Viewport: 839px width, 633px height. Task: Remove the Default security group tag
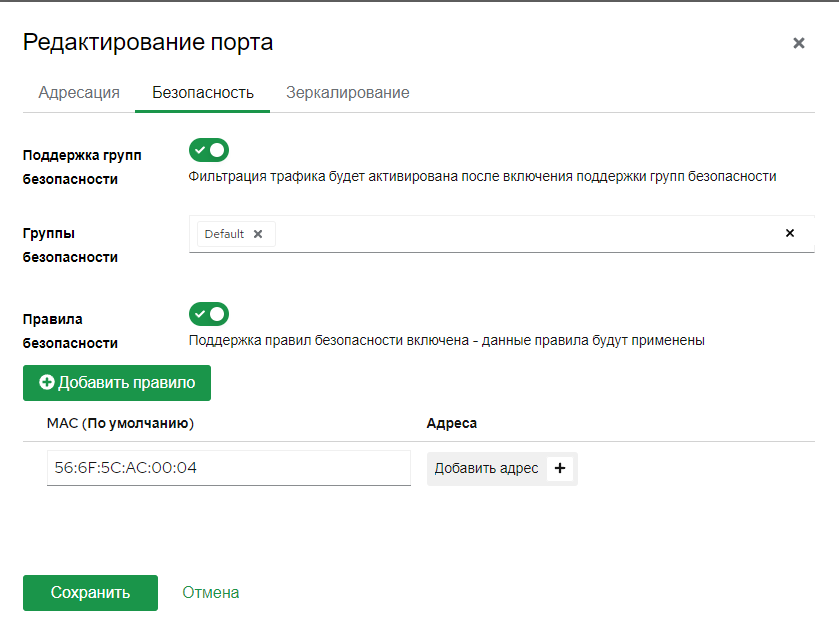point(258,234)
